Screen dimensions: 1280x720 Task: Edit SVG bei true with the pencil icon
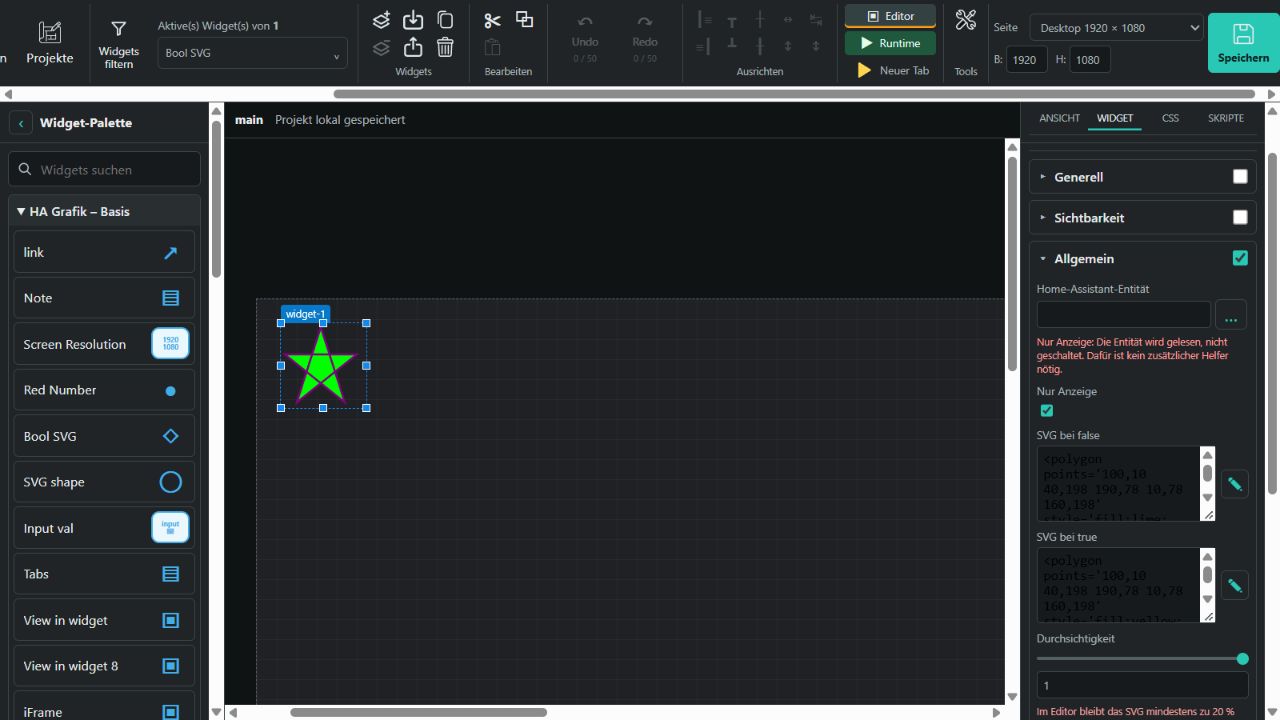coord(1235,585)
